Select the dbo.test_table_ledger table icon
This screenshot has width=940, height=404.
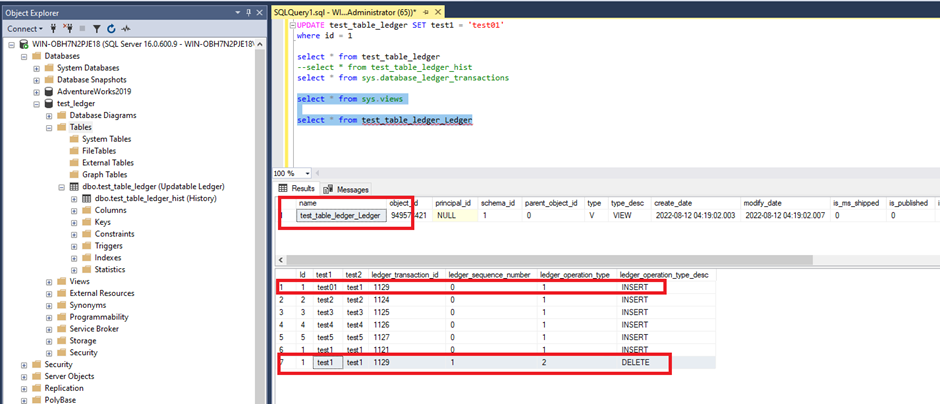click(73, 187)
